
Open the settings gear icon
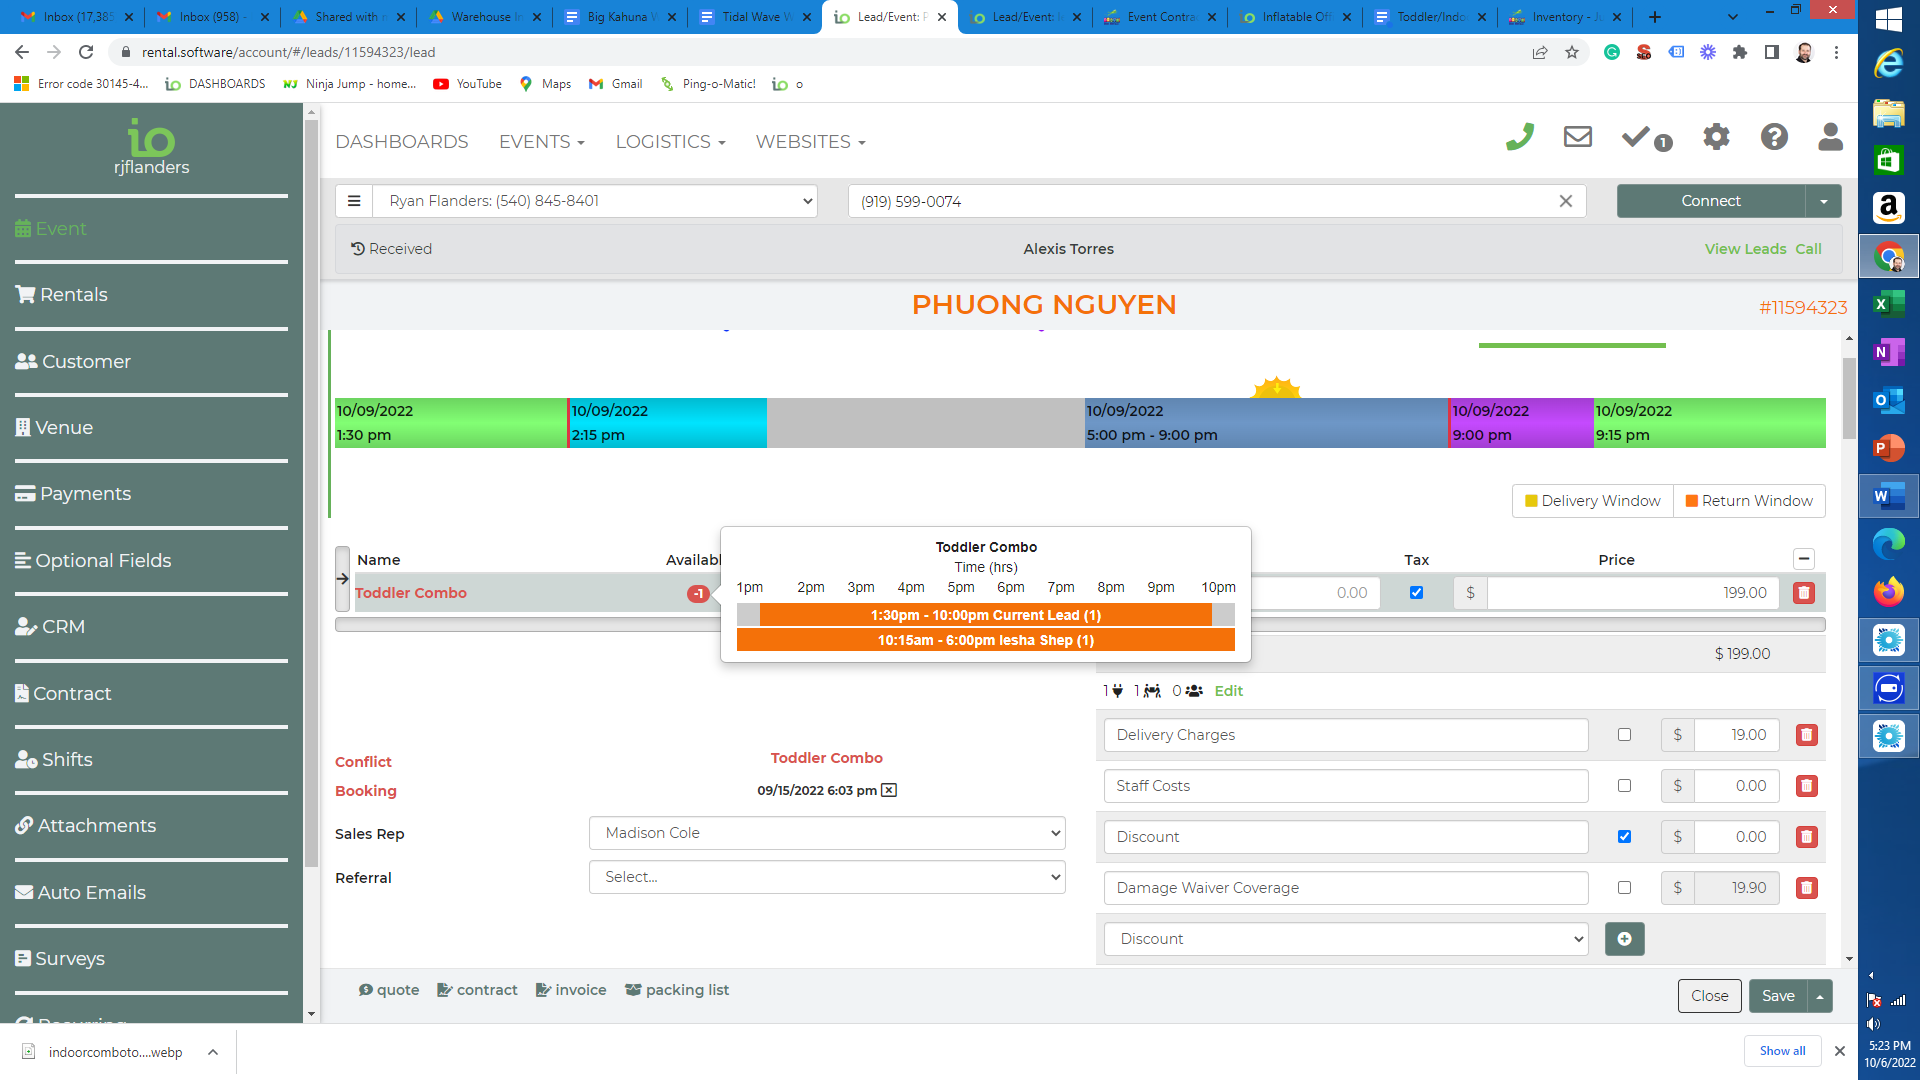coord(1716,137)
